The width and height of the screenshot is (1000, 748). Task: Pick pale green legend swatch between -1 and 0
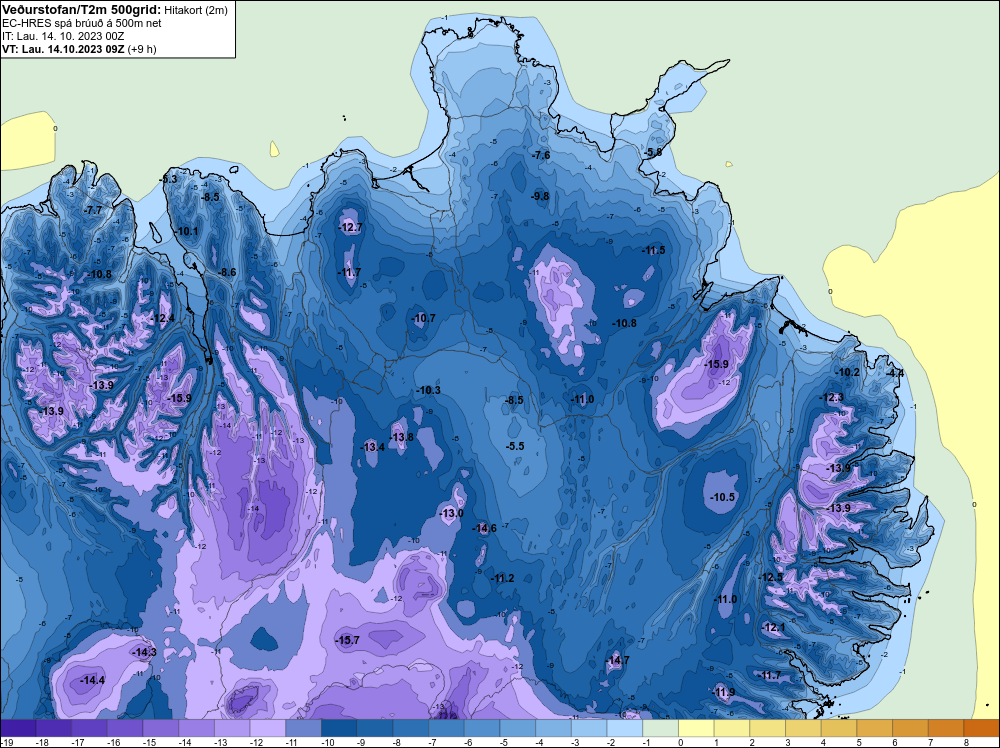click(661, 728)
